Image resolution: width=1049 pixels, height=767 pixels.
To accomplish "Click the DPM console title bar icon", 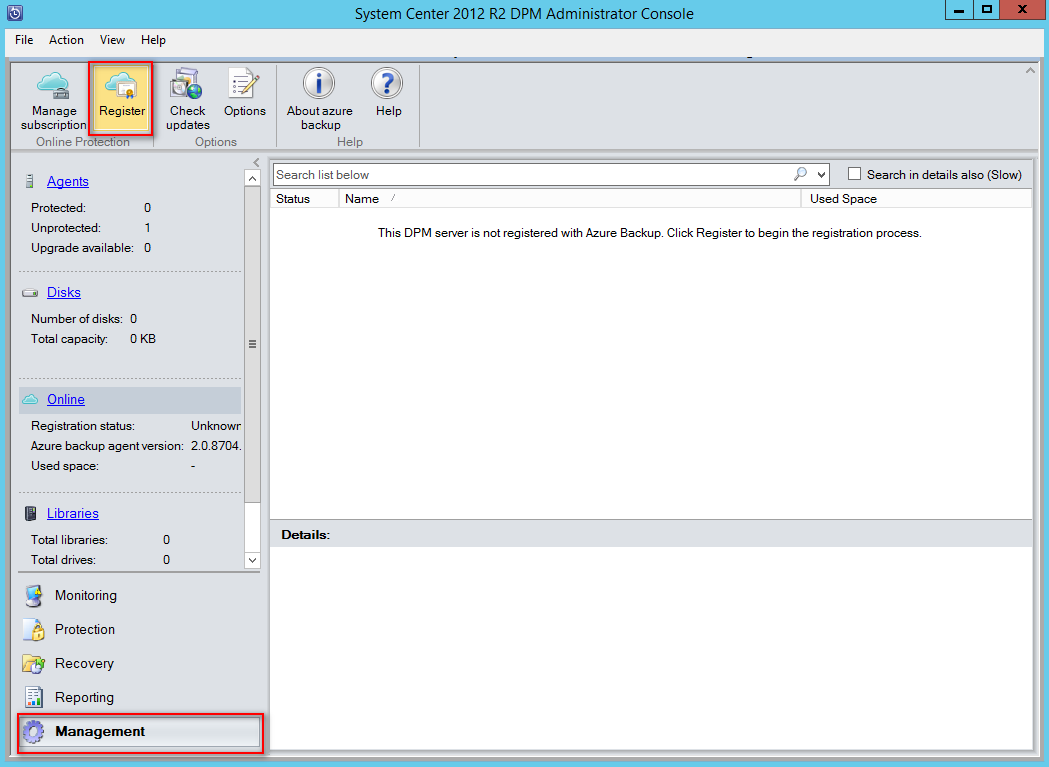I will tap(15, 13).
